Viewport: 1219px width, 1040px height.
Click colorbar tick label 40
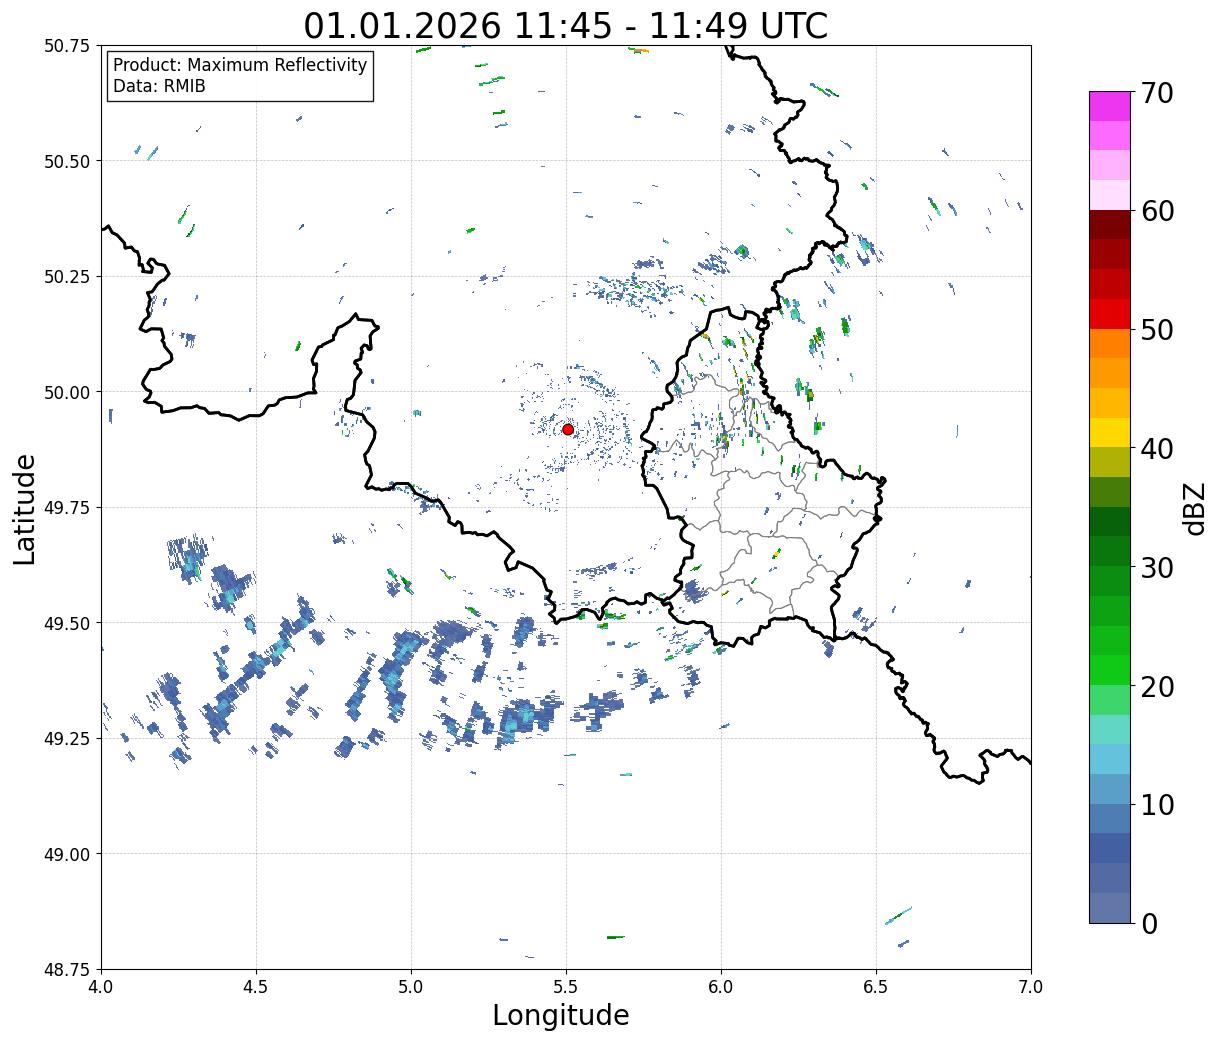[x=1156, y=448]
